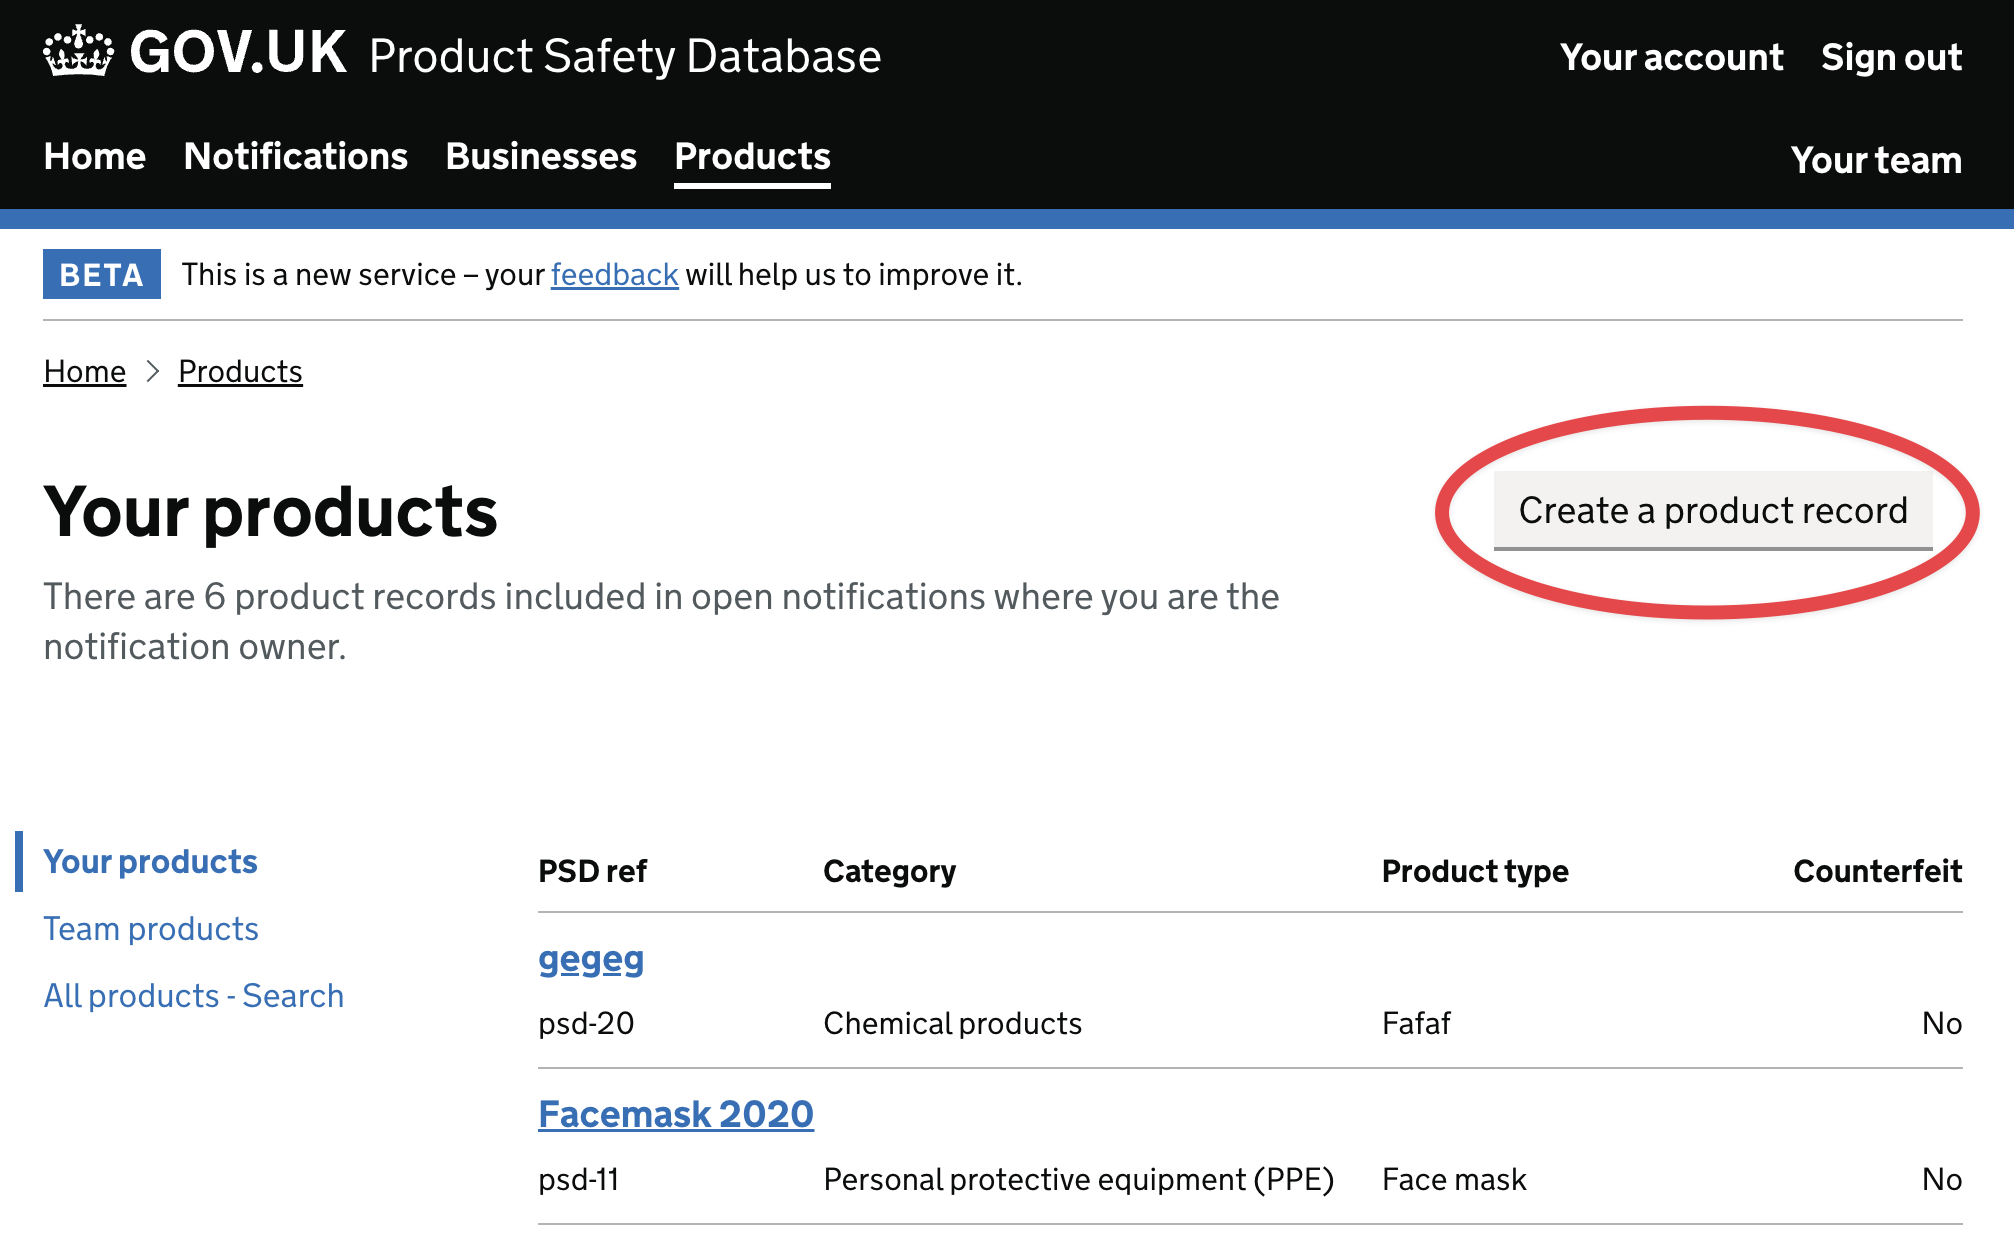Viewport: 2014px width, 1256px height.
Task: Open the gegeg product record
Action: pyautogui.click(x=590, y=961)
